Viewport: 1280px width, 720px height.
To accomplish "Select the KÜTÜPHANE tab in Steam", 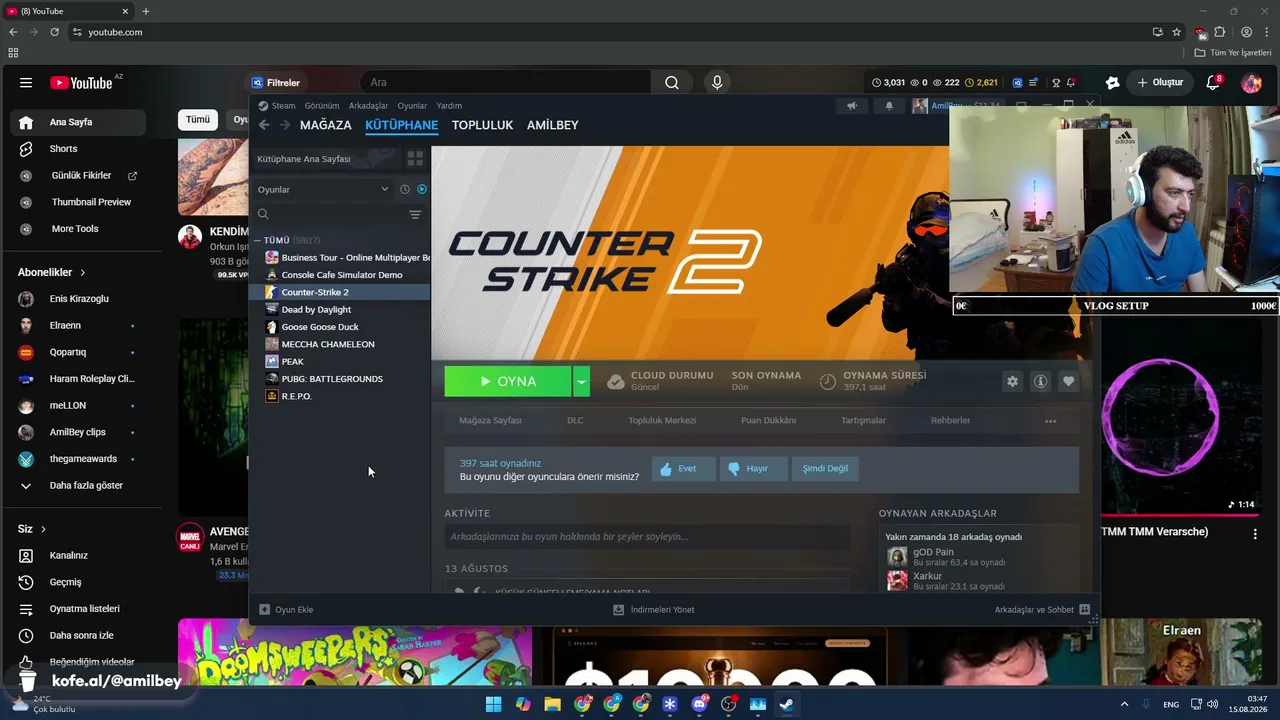I will click(402, 125).
